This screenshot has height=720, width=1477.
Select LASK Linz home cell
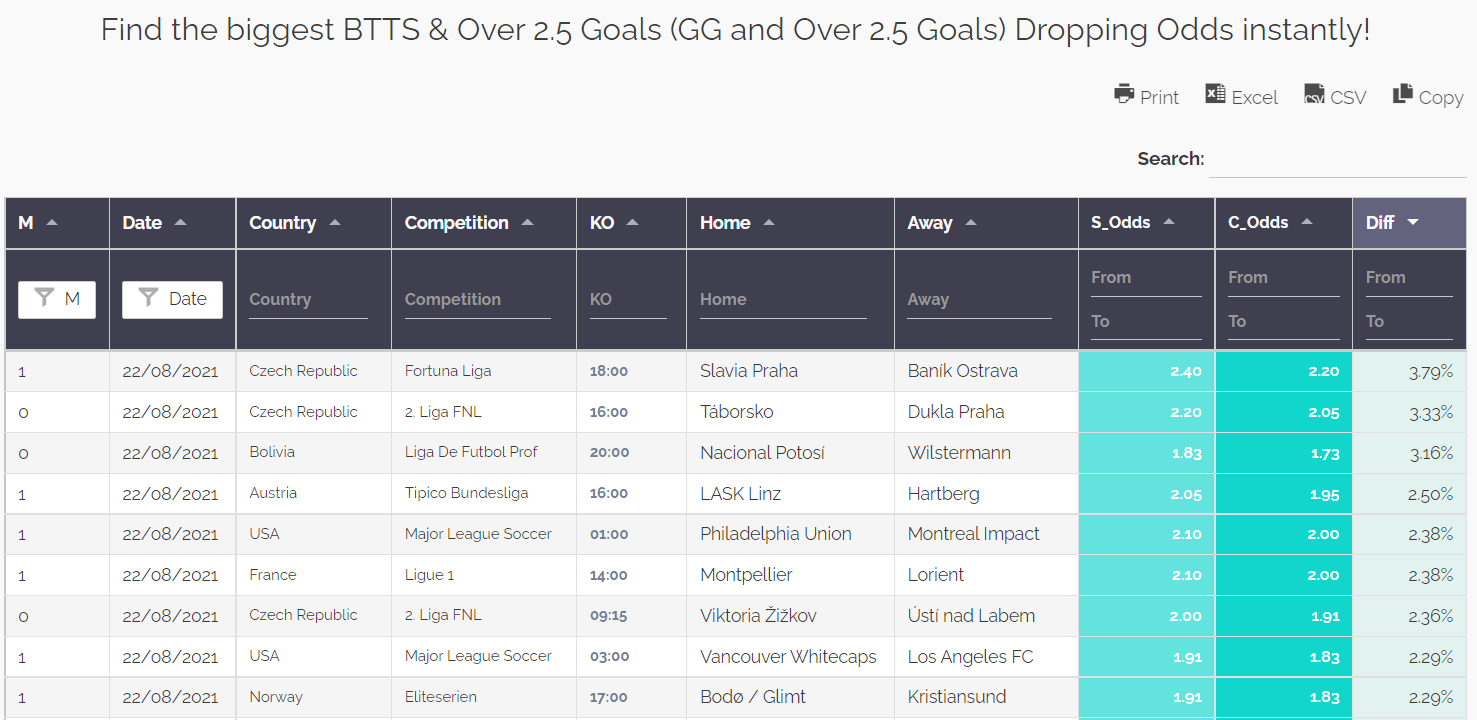(x=791, y=494)
